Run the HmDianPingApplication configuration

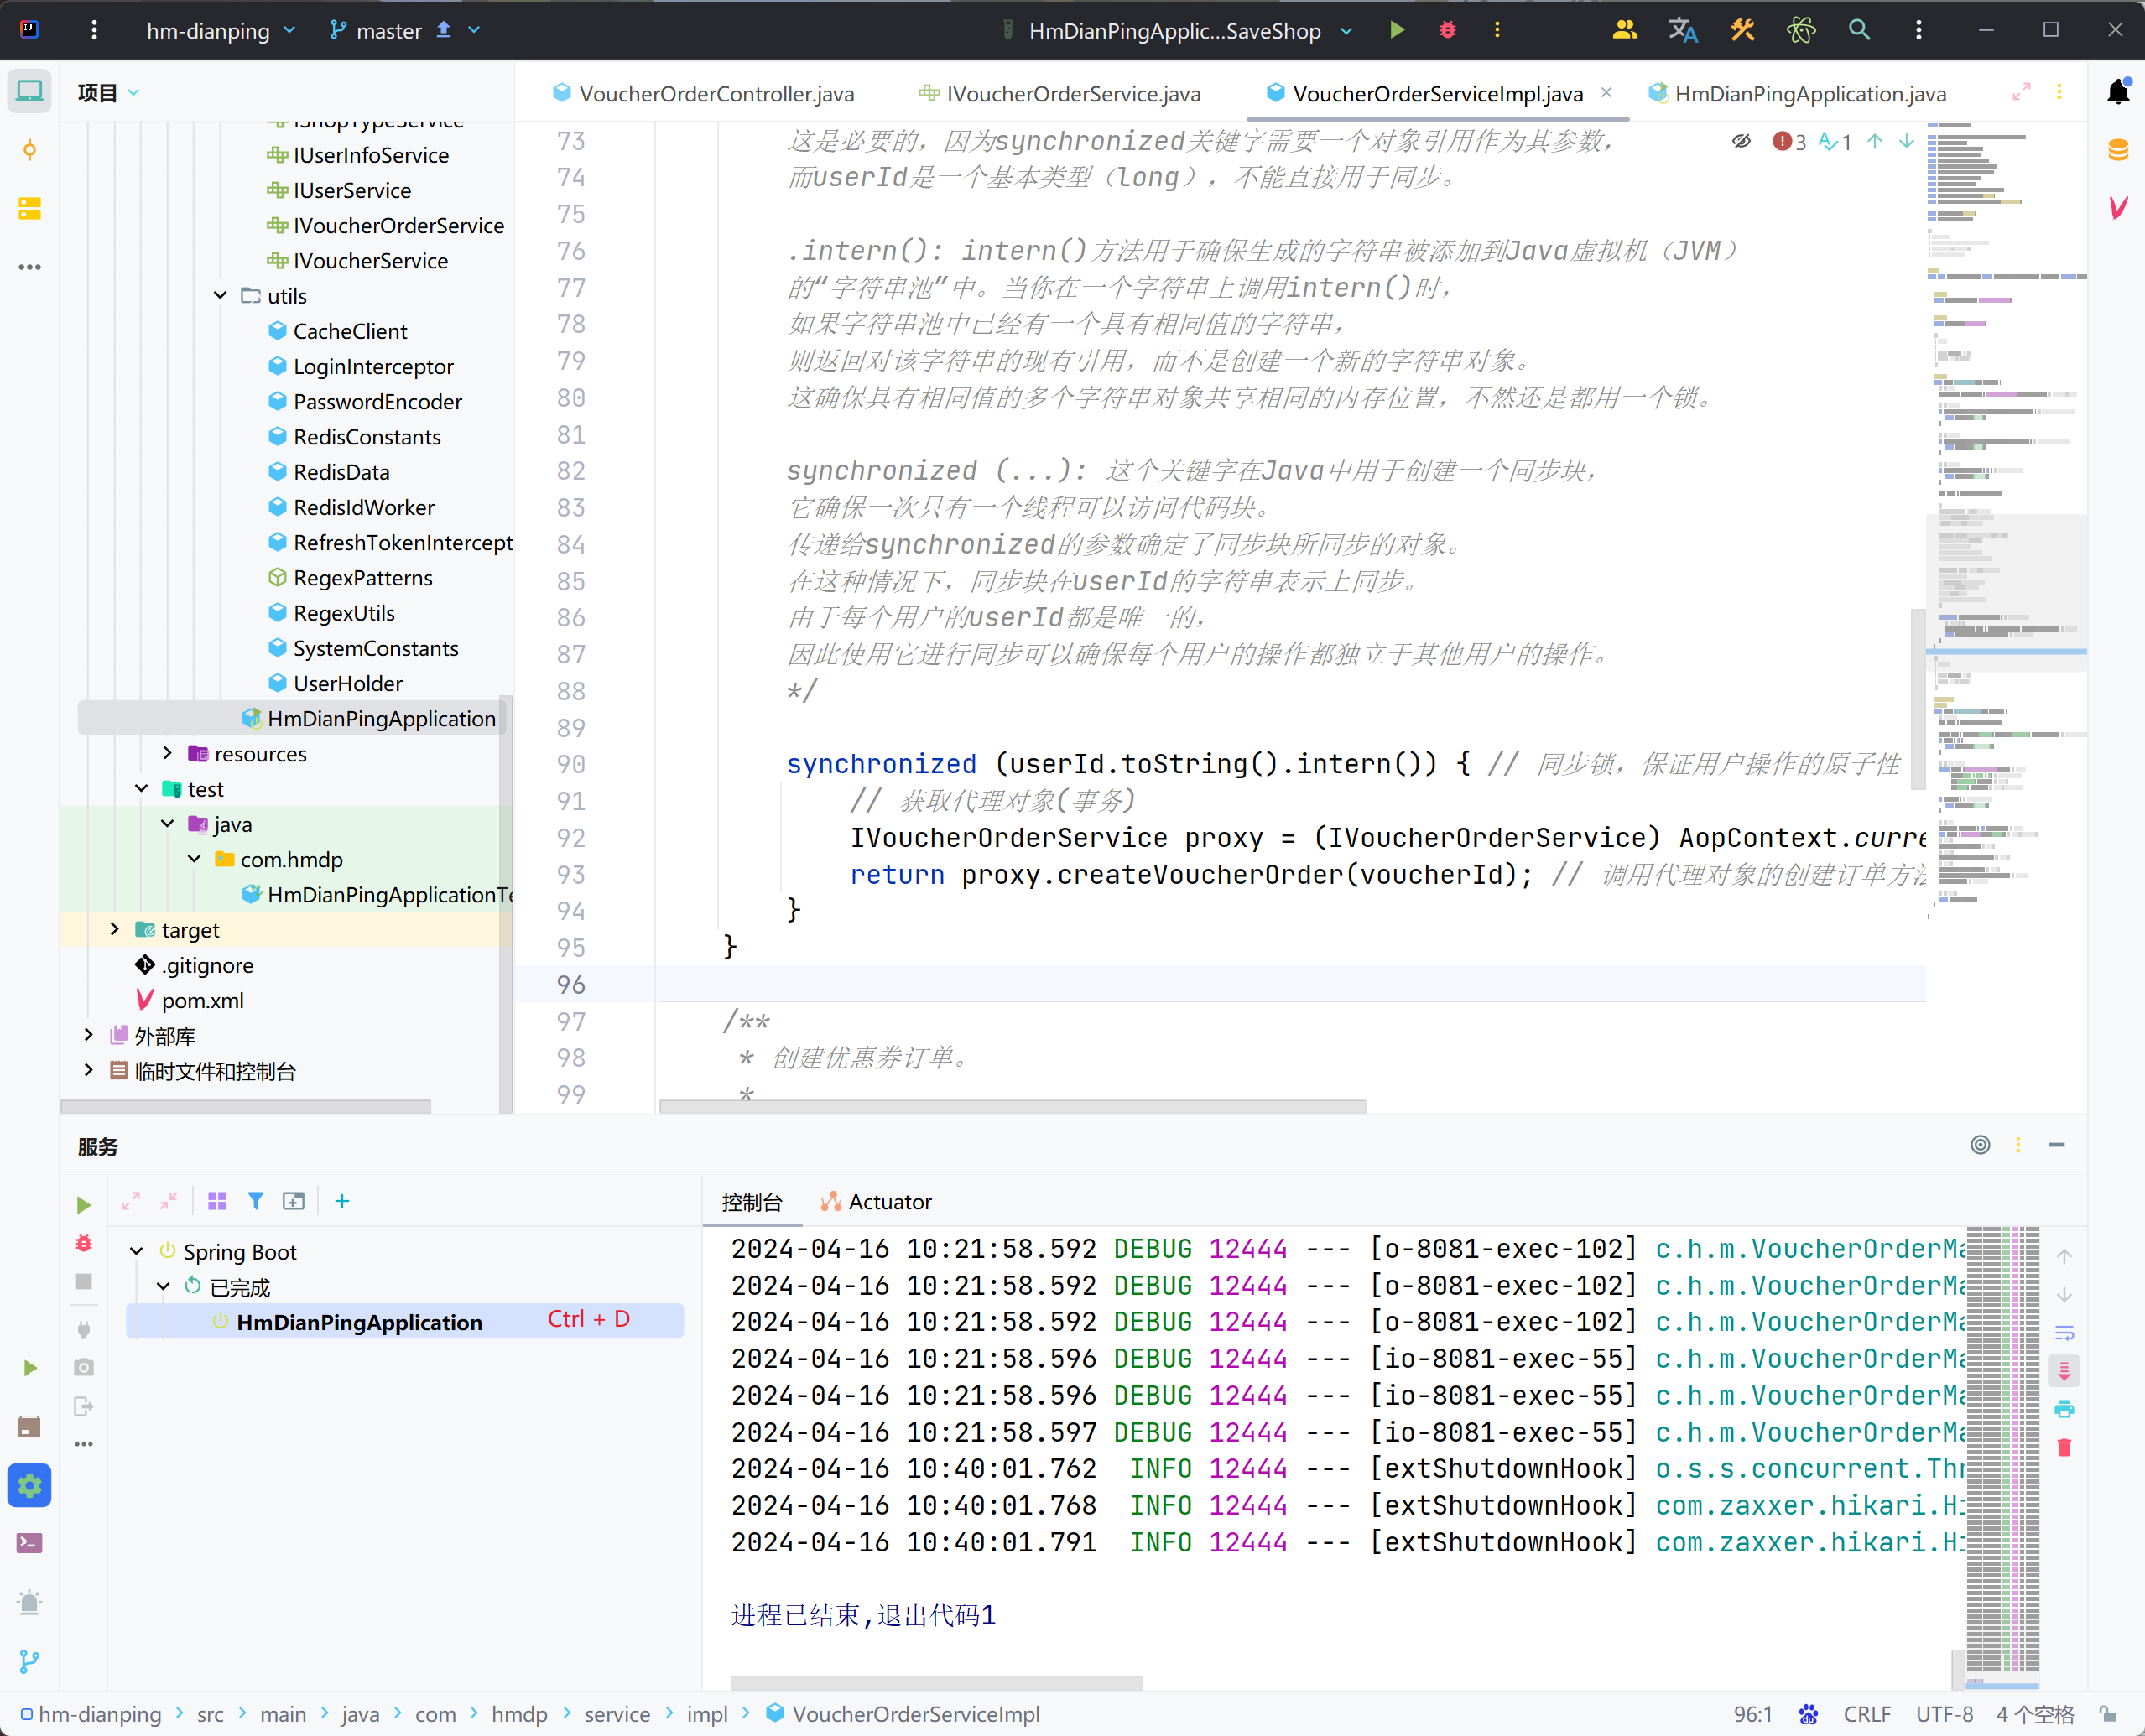pos(1397,30)
